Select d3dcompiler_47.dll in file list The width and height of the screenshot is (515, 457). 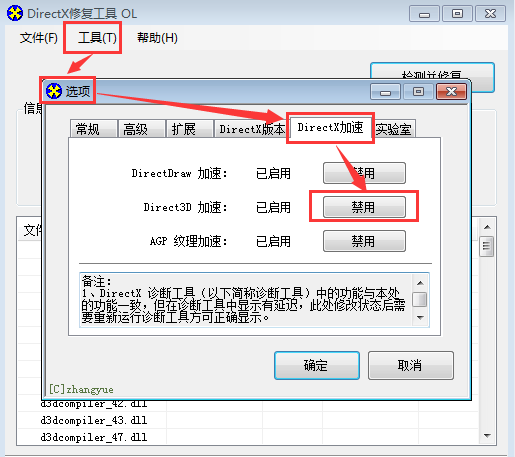94,437
